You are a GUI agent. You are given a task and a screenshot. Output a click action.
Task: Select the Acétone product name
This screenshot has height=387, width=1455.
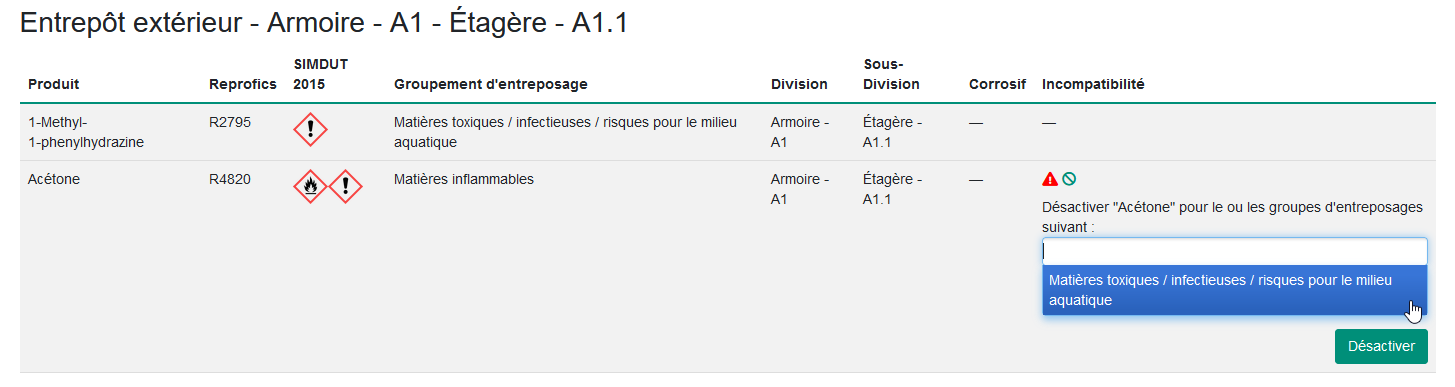tap(54, 180)
